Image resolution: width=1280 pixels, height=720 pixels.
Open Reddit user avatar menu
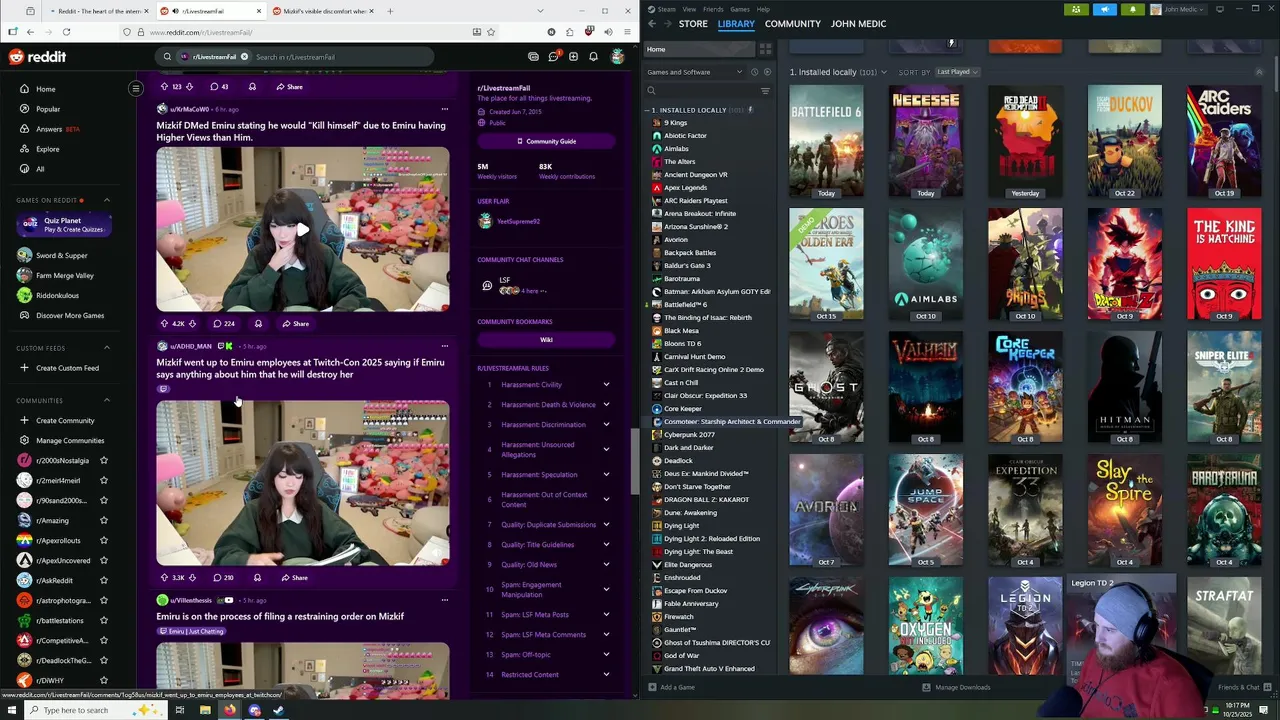coord(618,57)
